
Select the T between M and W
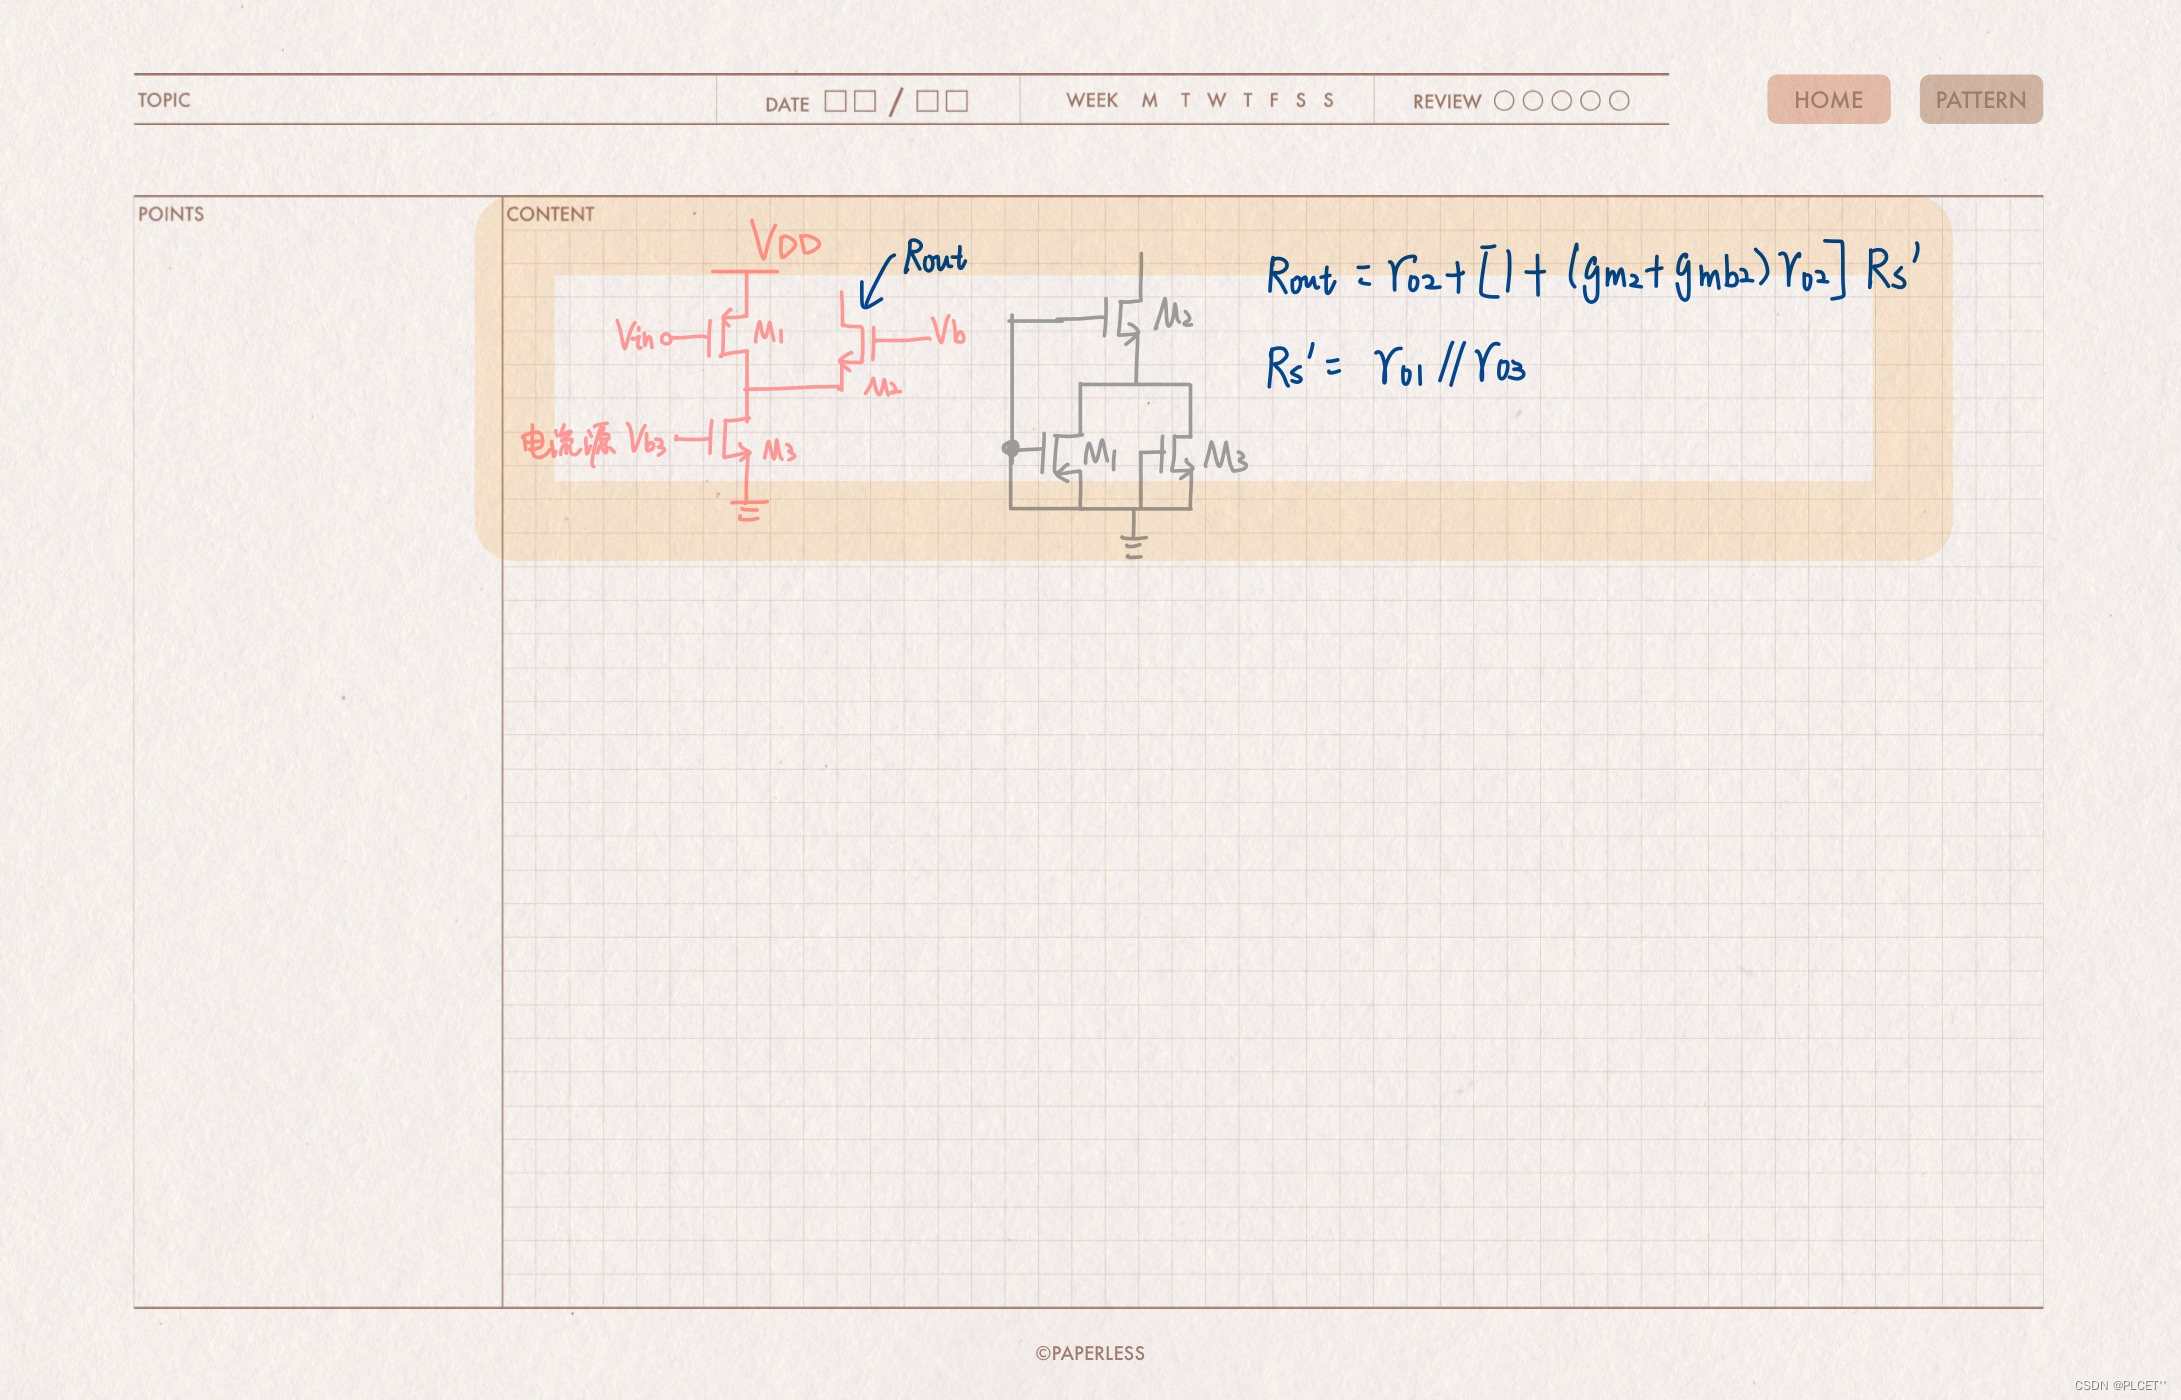pyautogui.click(x=1185, y=100)
